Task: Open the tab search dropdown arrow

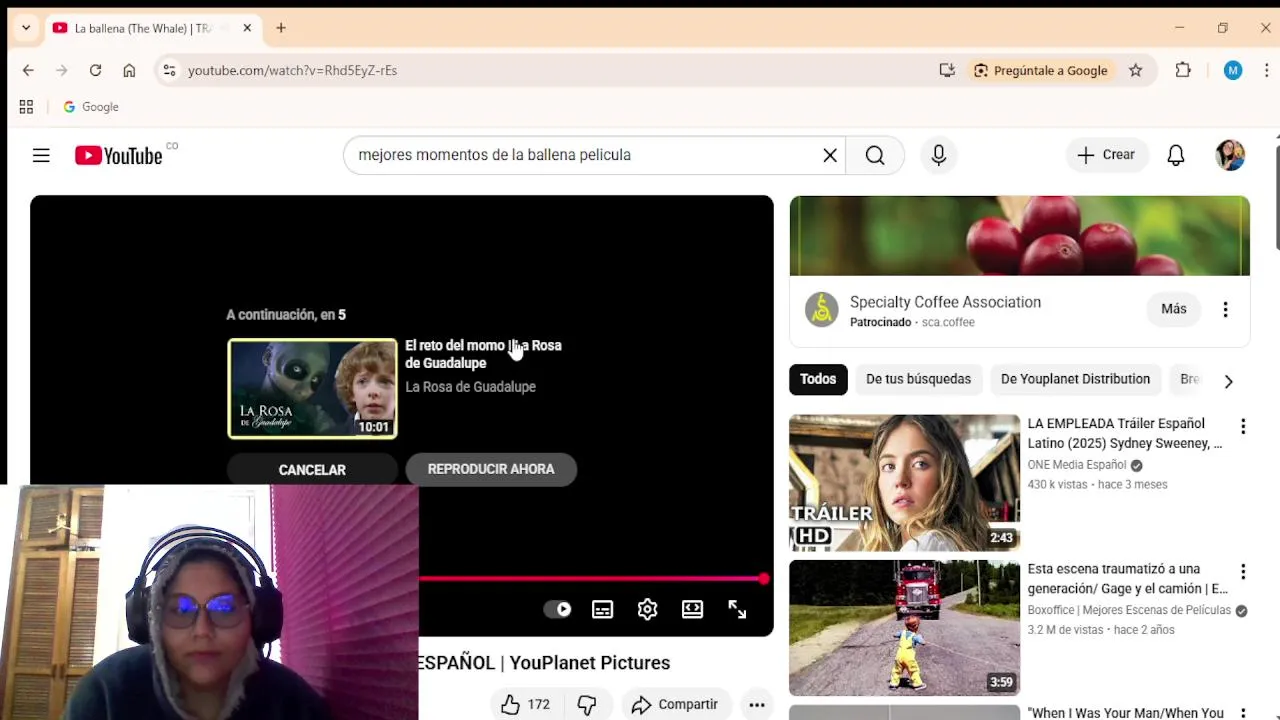Action: (x=26, y=28)
